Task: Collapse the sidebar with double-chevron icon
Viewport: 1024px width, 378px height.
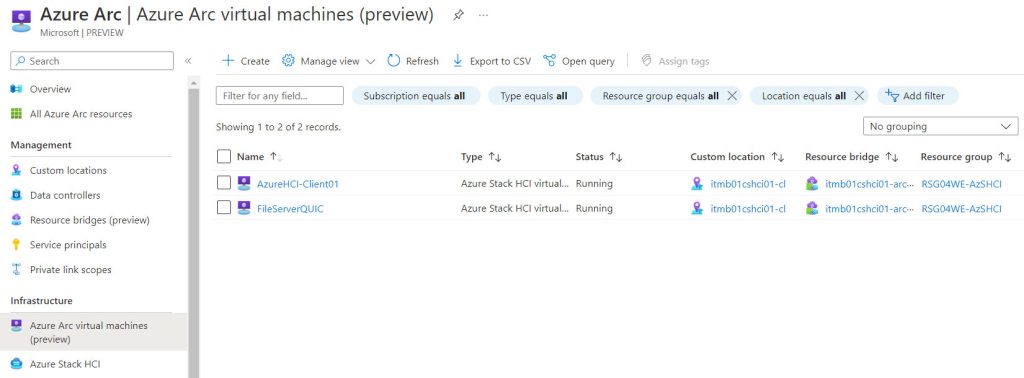Action: (188, 61)
